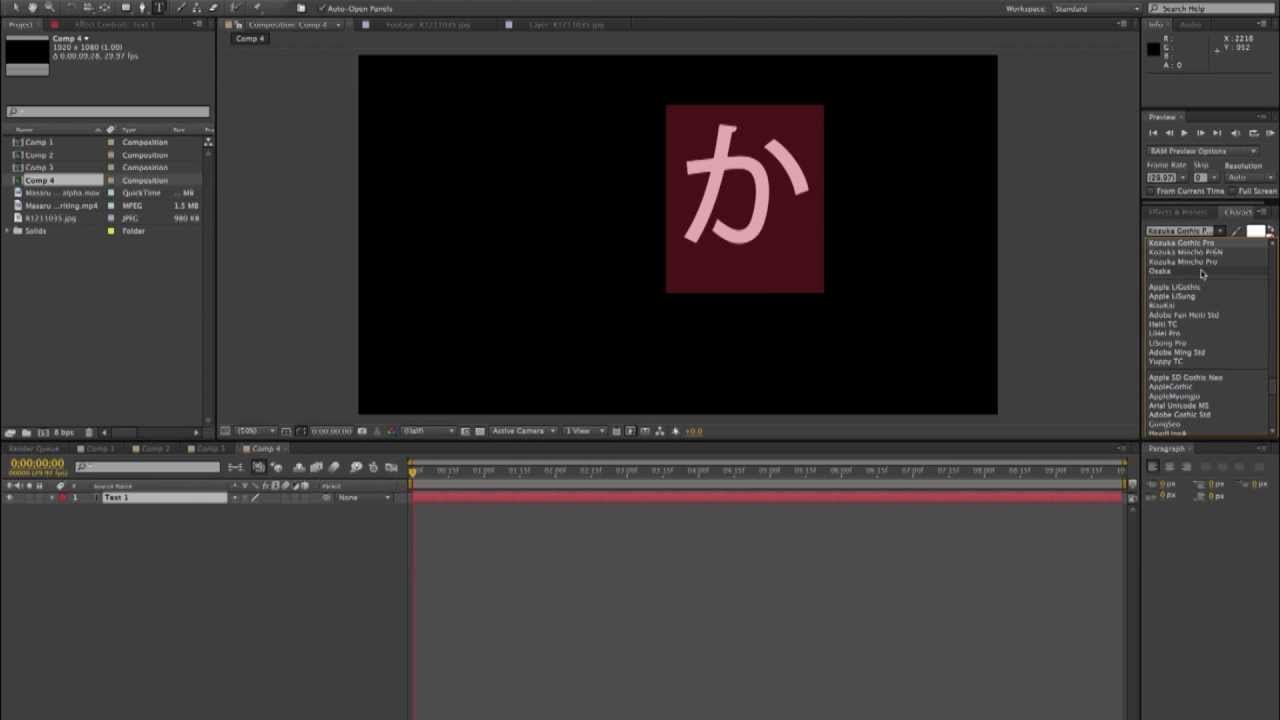
Task: Click the timeline current timecode 0;00;00;00
Action: tap(37, 464)
